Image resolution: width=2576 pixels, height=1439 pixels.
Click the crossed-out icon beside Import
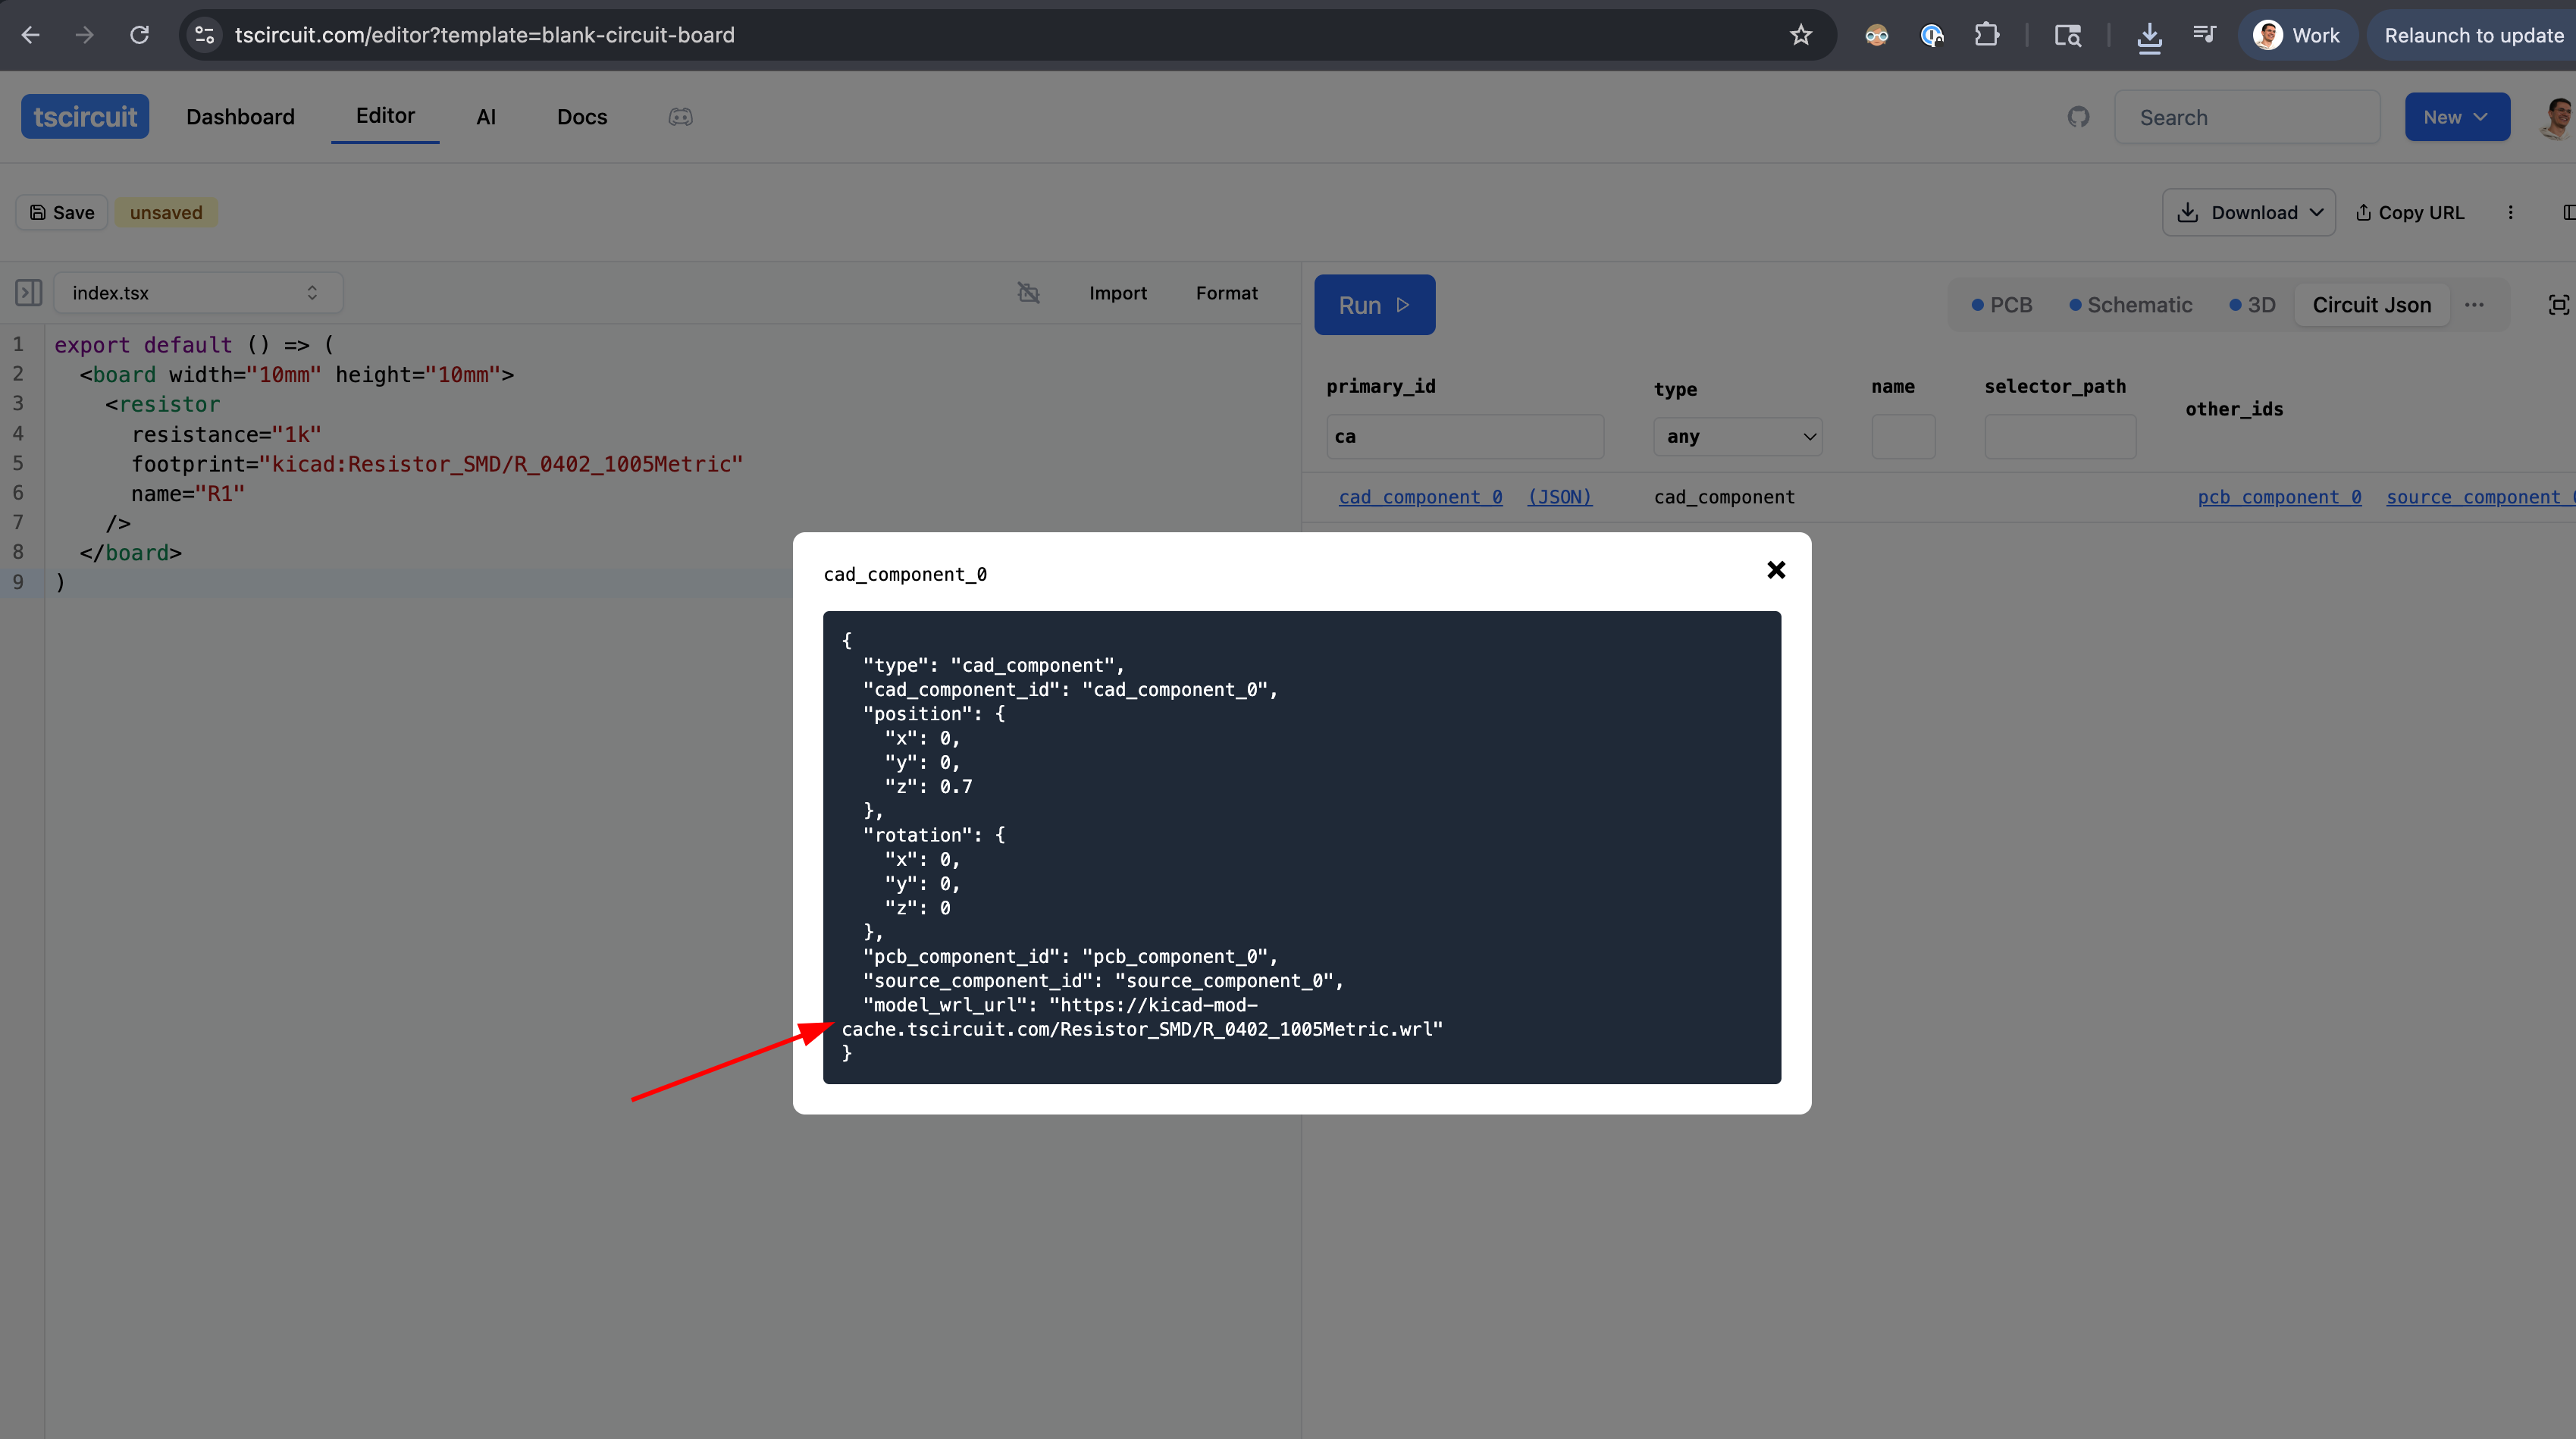tap(1028, 292)
